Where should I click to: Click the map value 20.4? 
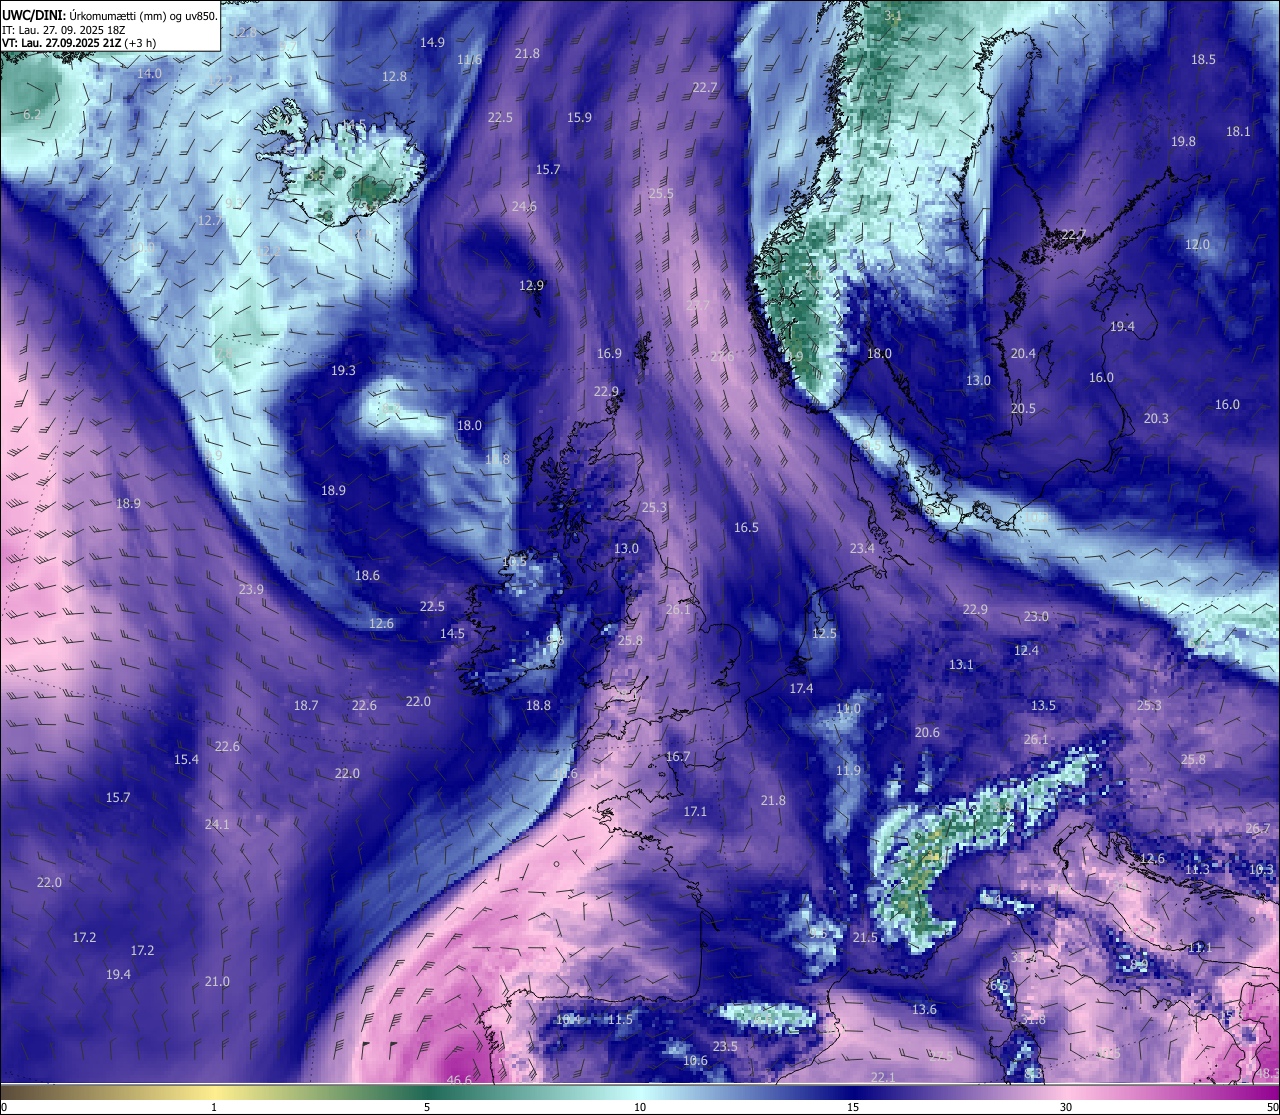(x=1023, y=353)
